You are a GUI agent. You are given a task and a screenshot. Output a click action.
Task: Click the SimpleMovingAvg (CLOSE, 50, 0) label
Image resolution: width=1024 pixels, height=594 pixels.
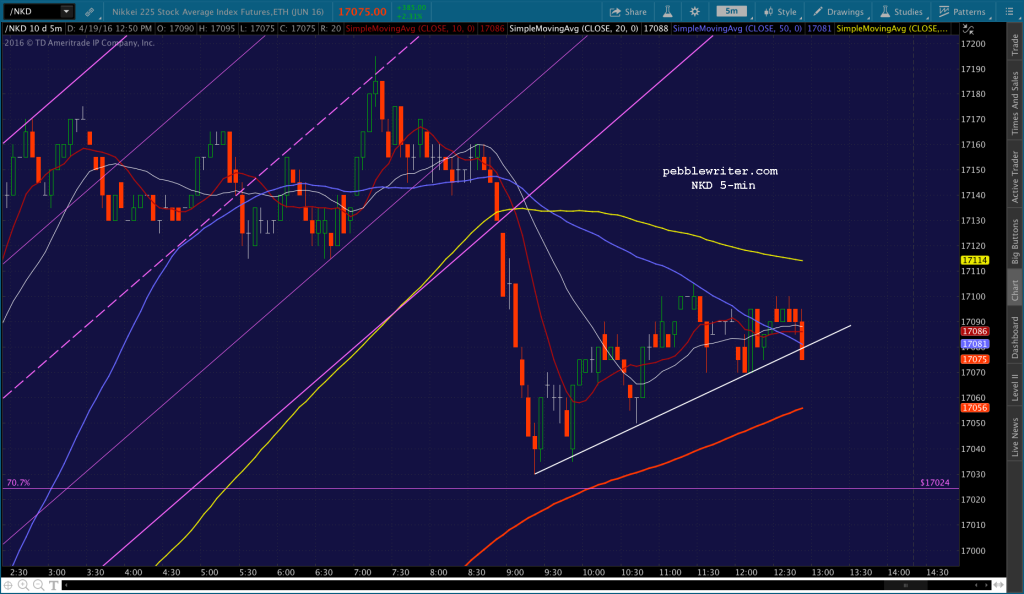click(737, 29)
